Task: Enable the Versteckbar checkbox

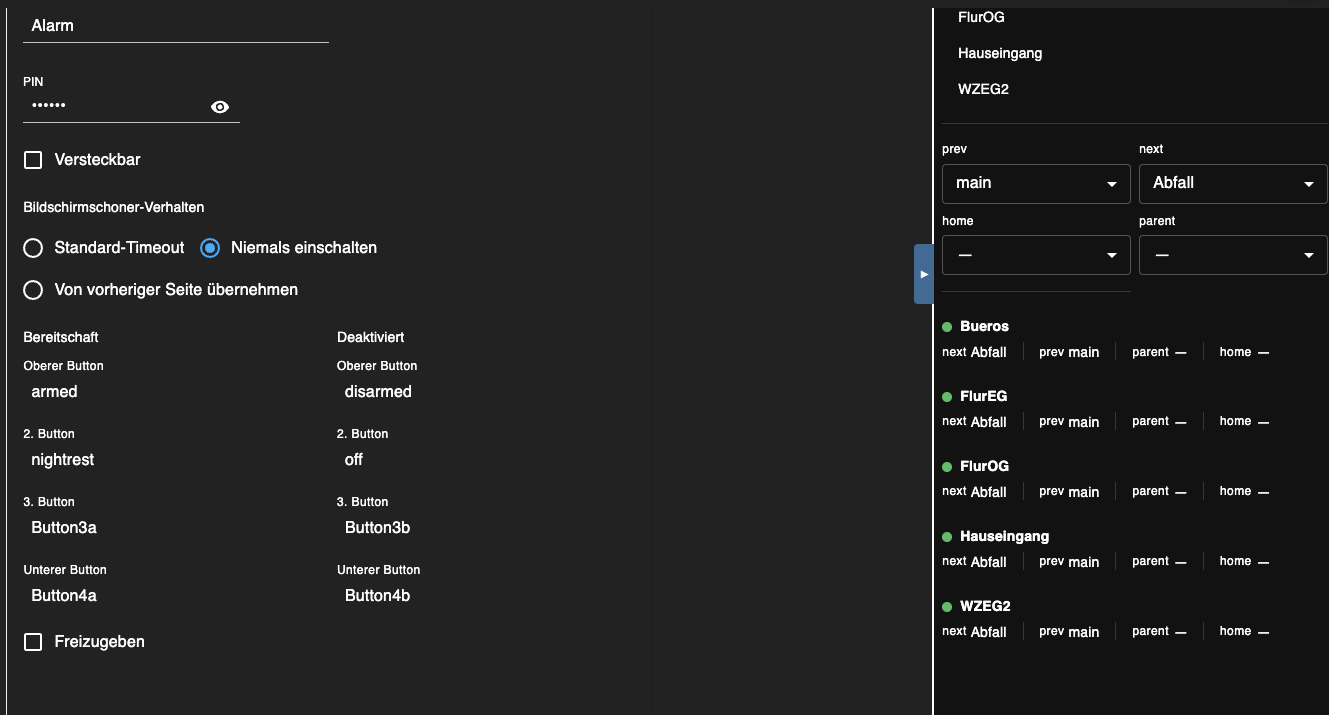Action: 34,160
